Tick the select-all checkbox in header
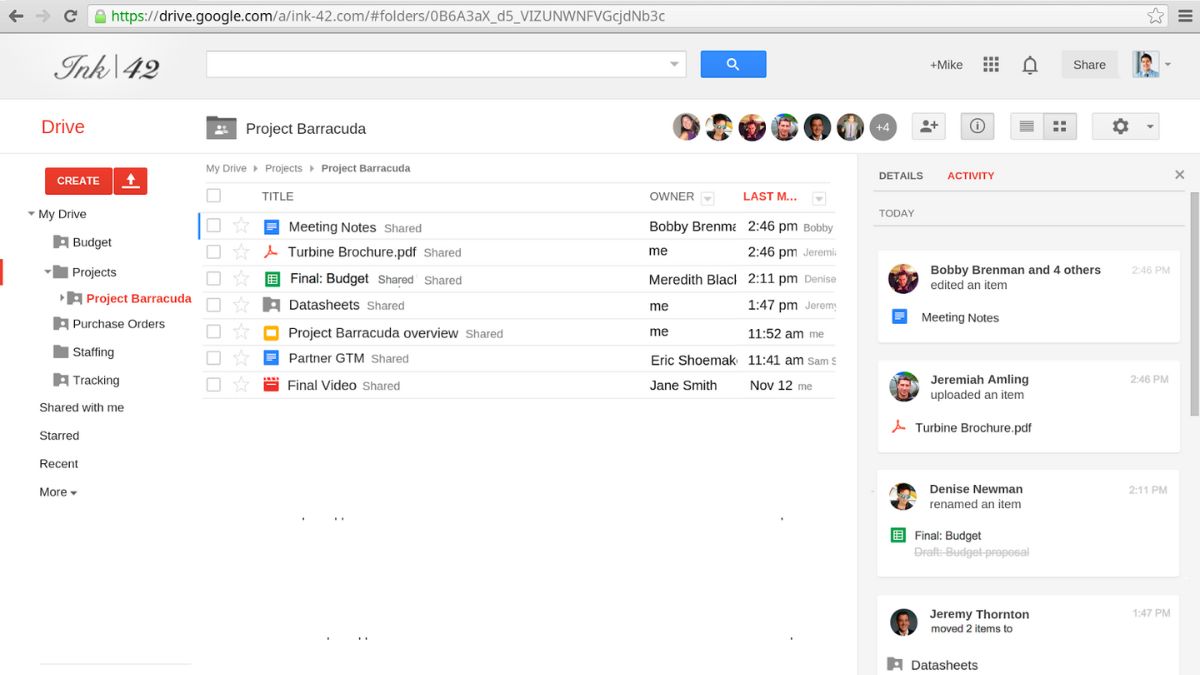1200x675 pixels. pyautogui.click(x=213, y=196)
